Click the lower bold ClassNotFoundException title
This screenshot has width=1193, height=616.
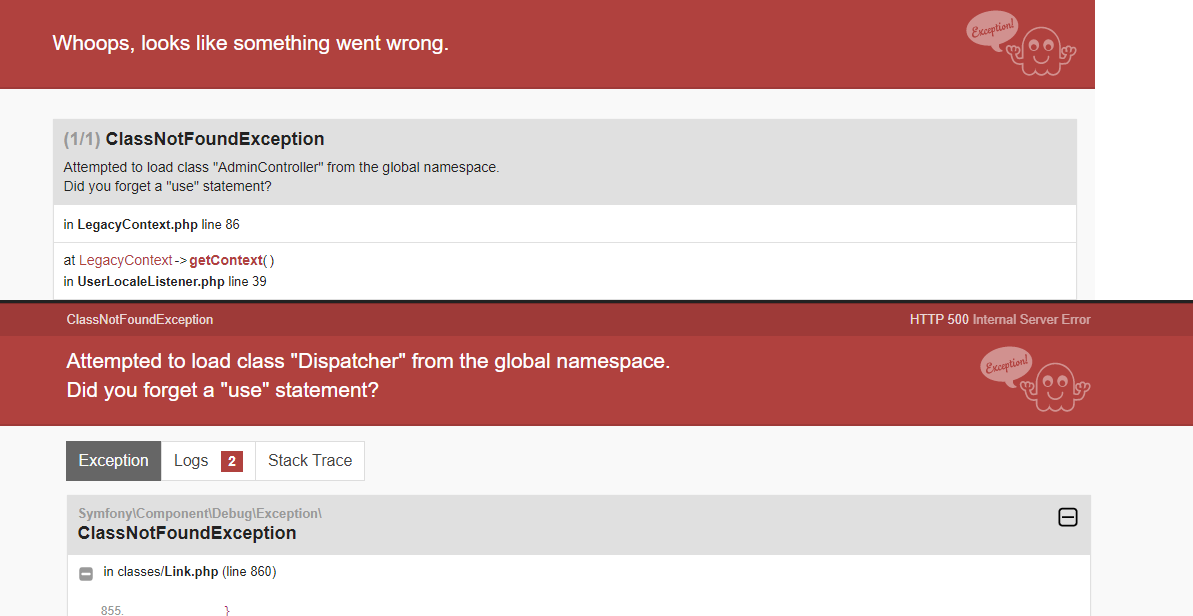187,533
